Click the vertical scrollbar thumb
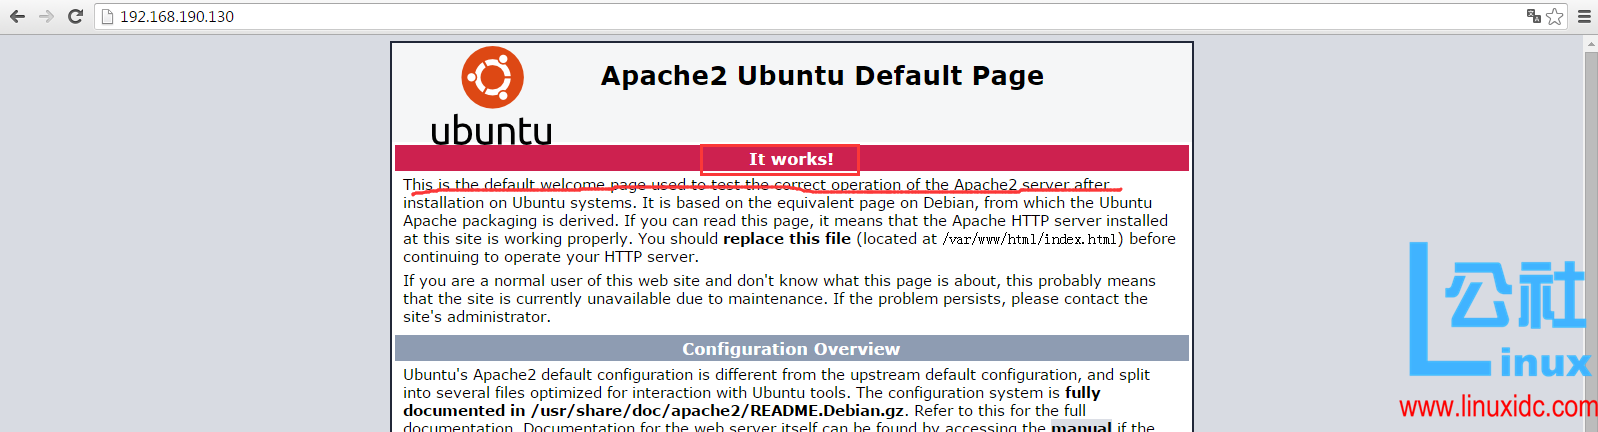 tap(1591, 240)
